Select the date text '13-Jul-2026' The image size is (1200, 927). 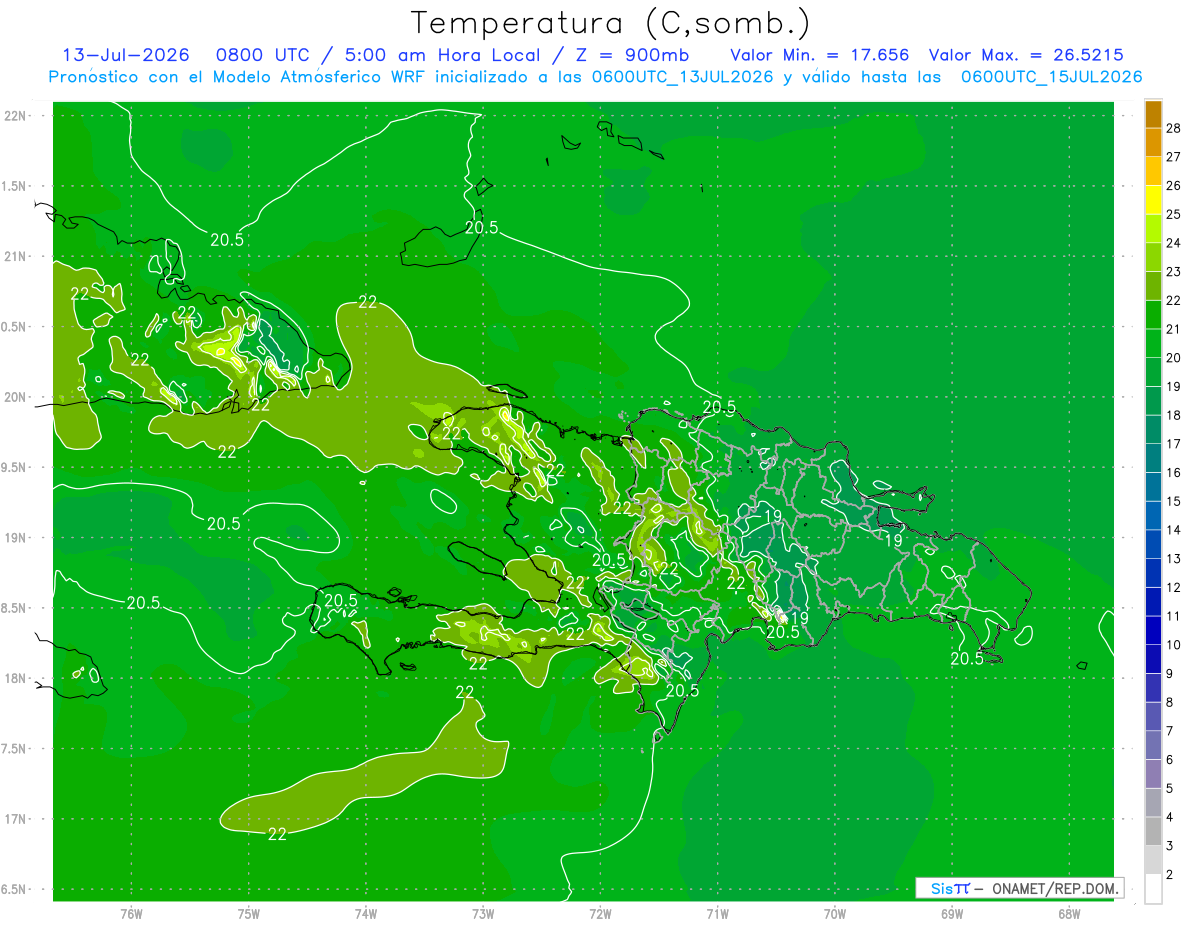pyautogui.click(x=126, y=56)
